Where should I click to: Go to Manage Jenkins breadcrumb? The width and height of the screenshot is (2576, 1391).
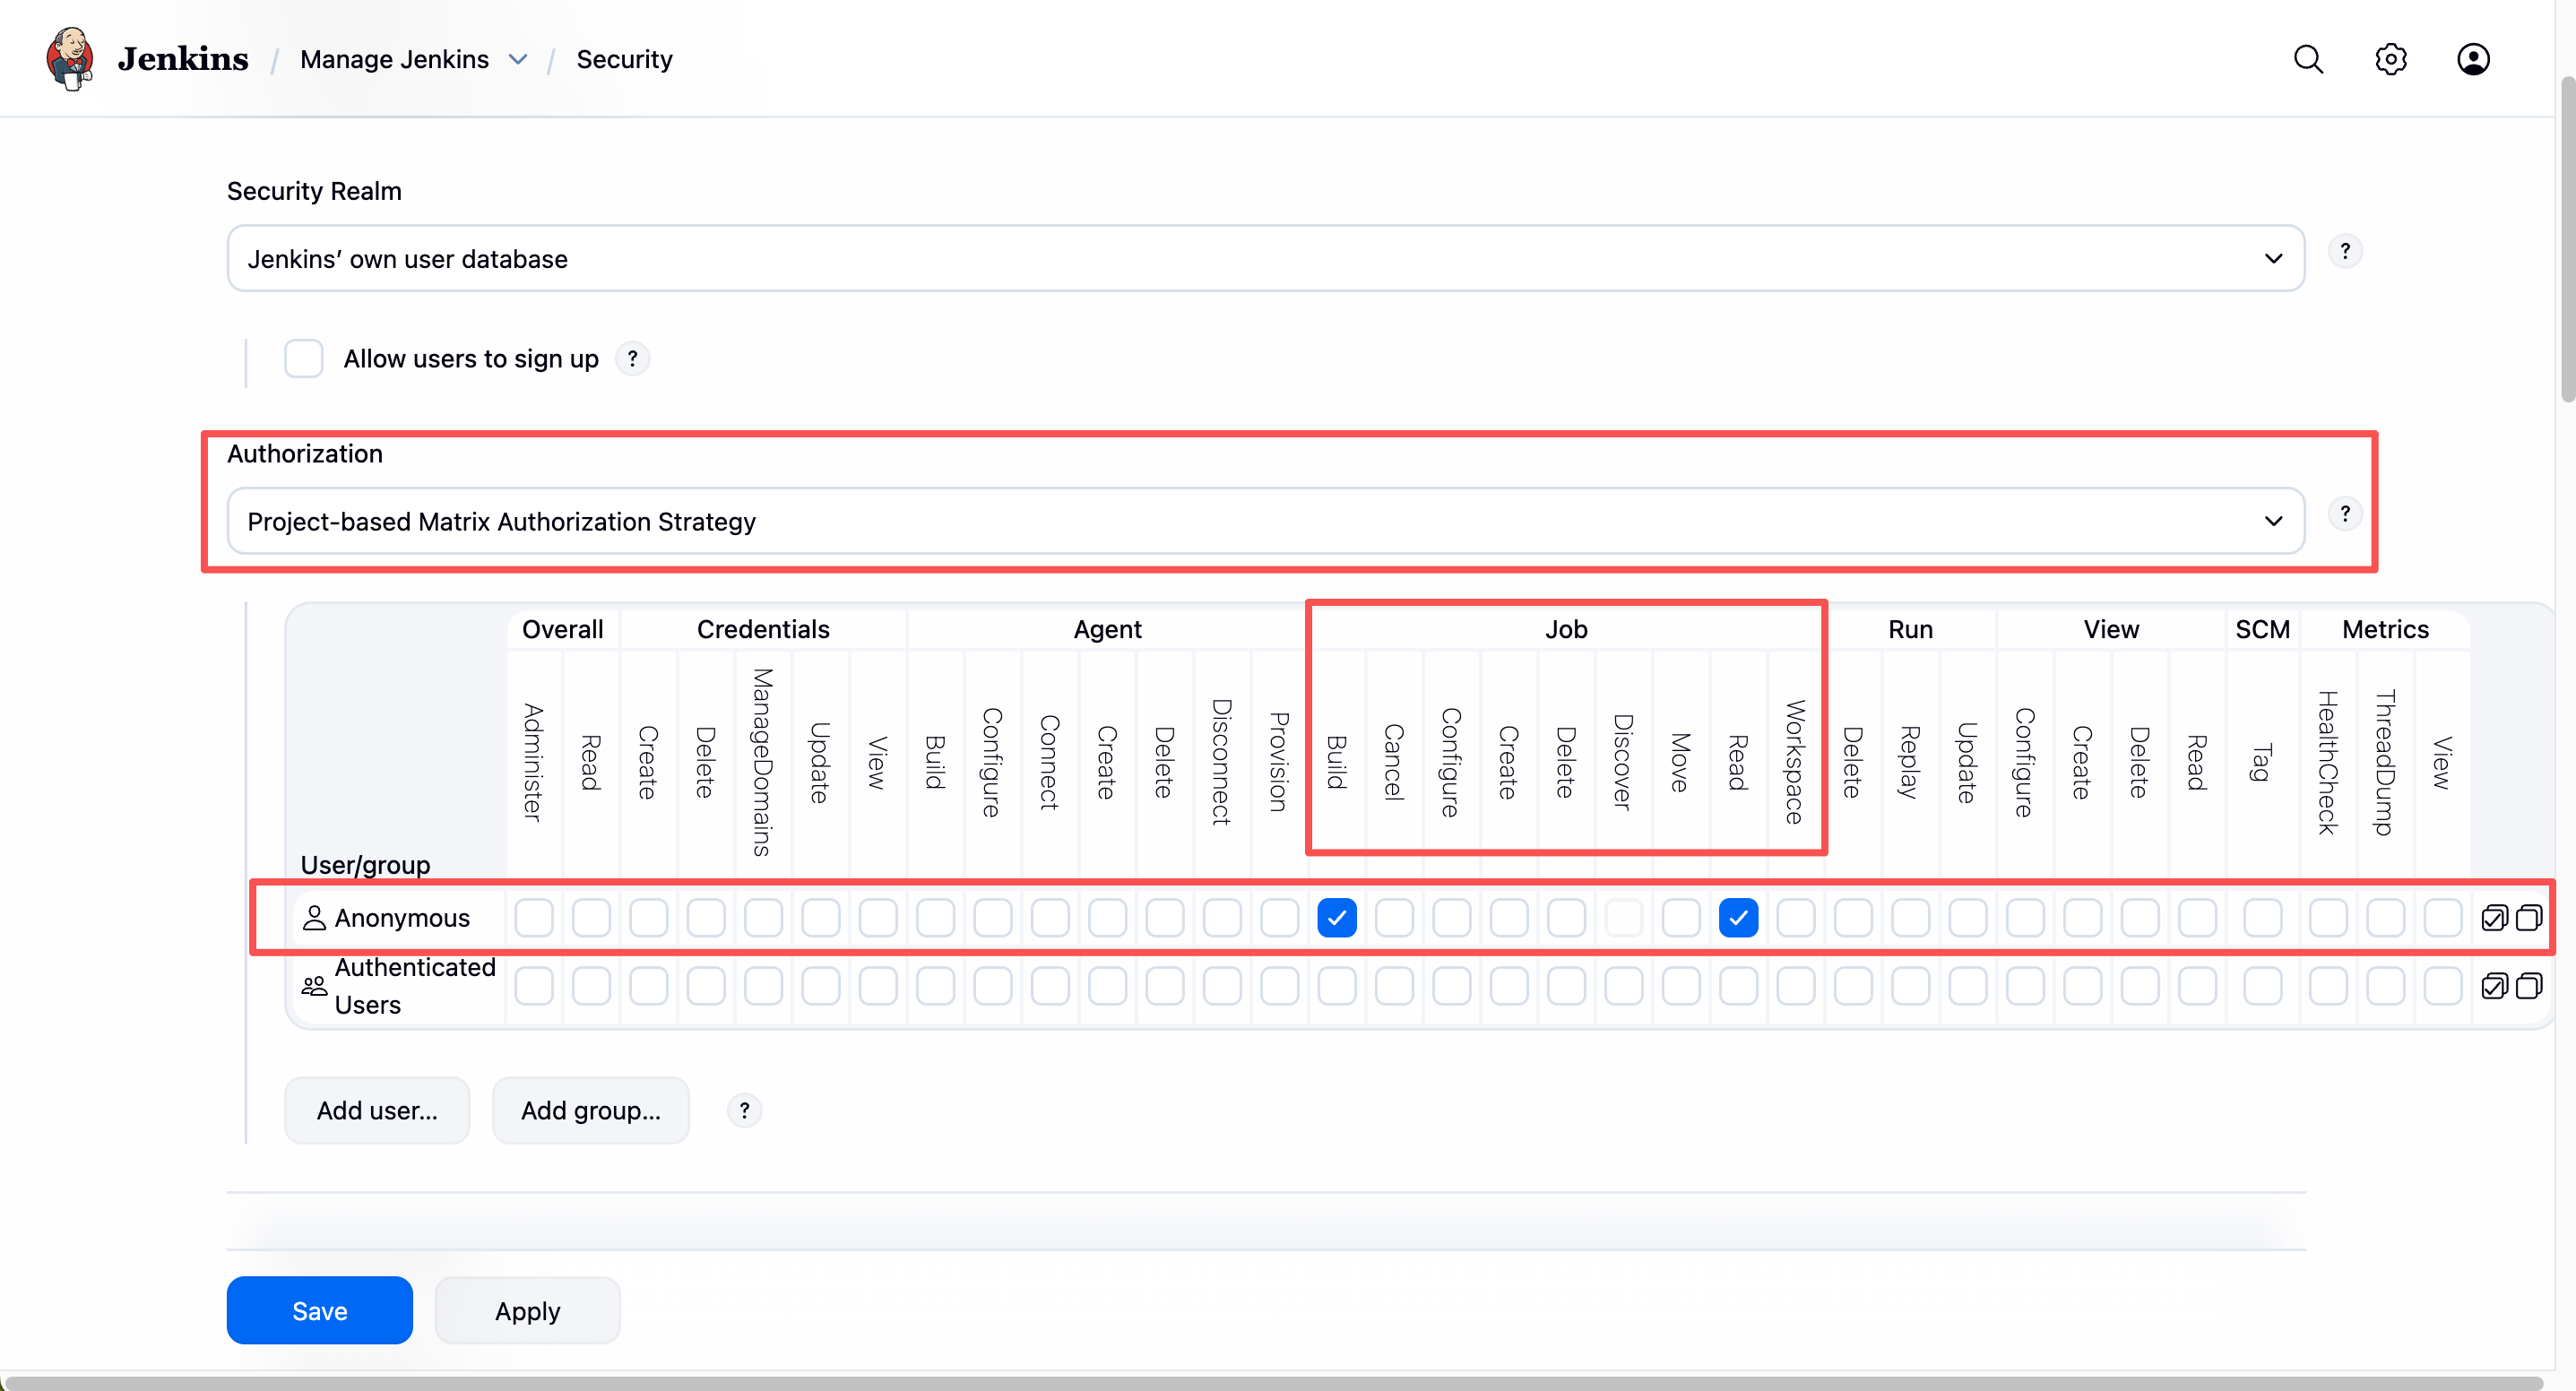pos(394,59)
